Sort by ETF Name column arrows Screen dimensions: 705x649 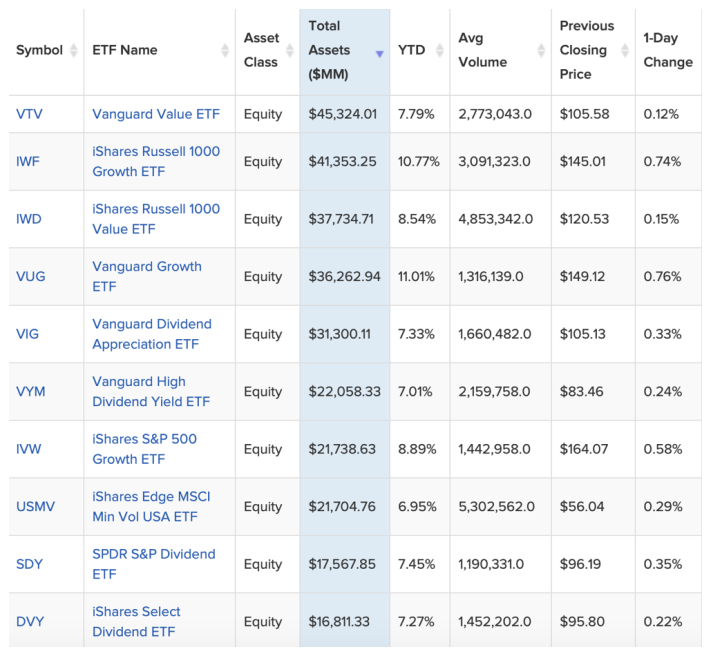point(225,50)
